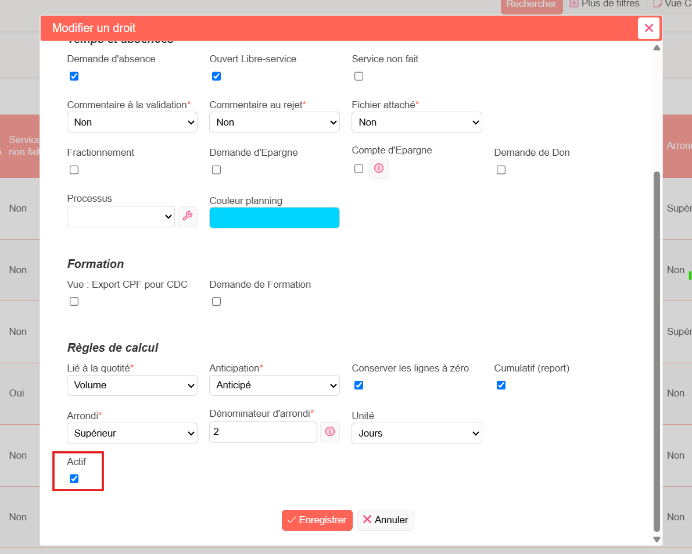
Task: Uncheck Cumulatif (report) checkbox
Action: [x=501, y=385]
